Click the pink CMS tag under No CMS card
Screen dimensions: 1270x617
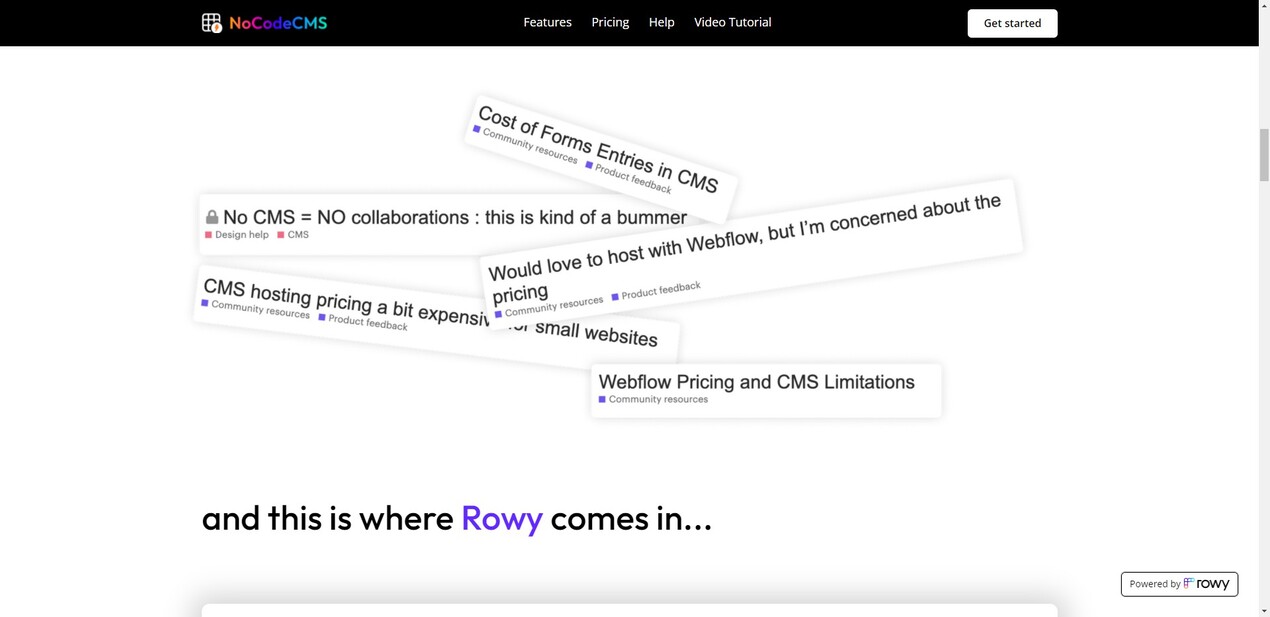[x=297, y=235]
